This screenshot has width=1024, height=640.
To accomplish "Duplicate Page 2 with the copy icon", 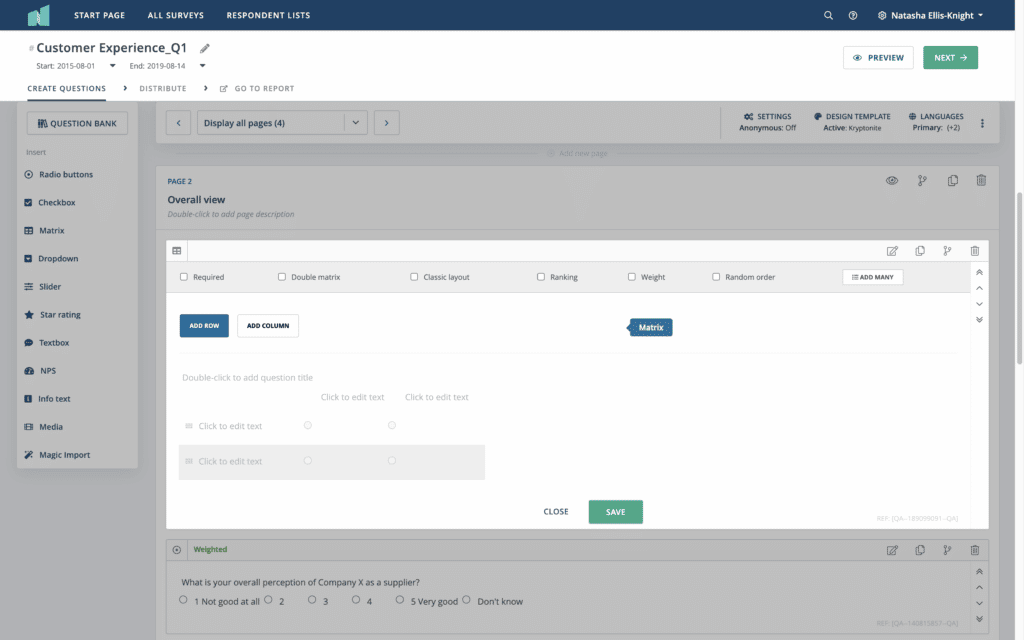I will pos(952,180).
